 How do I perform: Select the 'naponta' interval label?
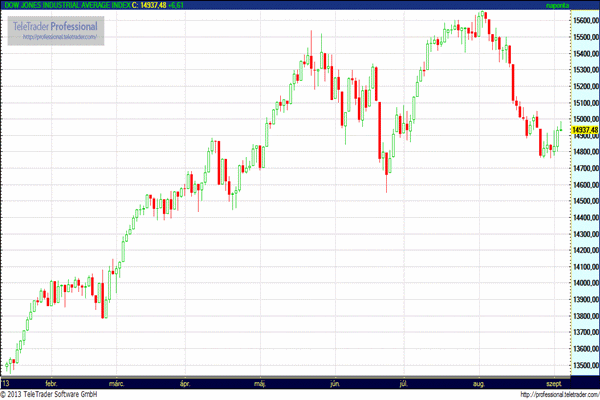585,5
